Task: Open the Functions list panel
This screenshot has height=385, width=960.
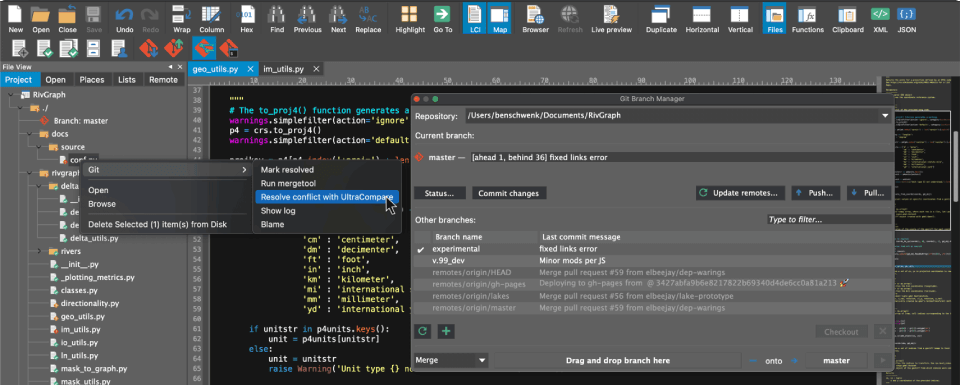Action: pos(808,19)
